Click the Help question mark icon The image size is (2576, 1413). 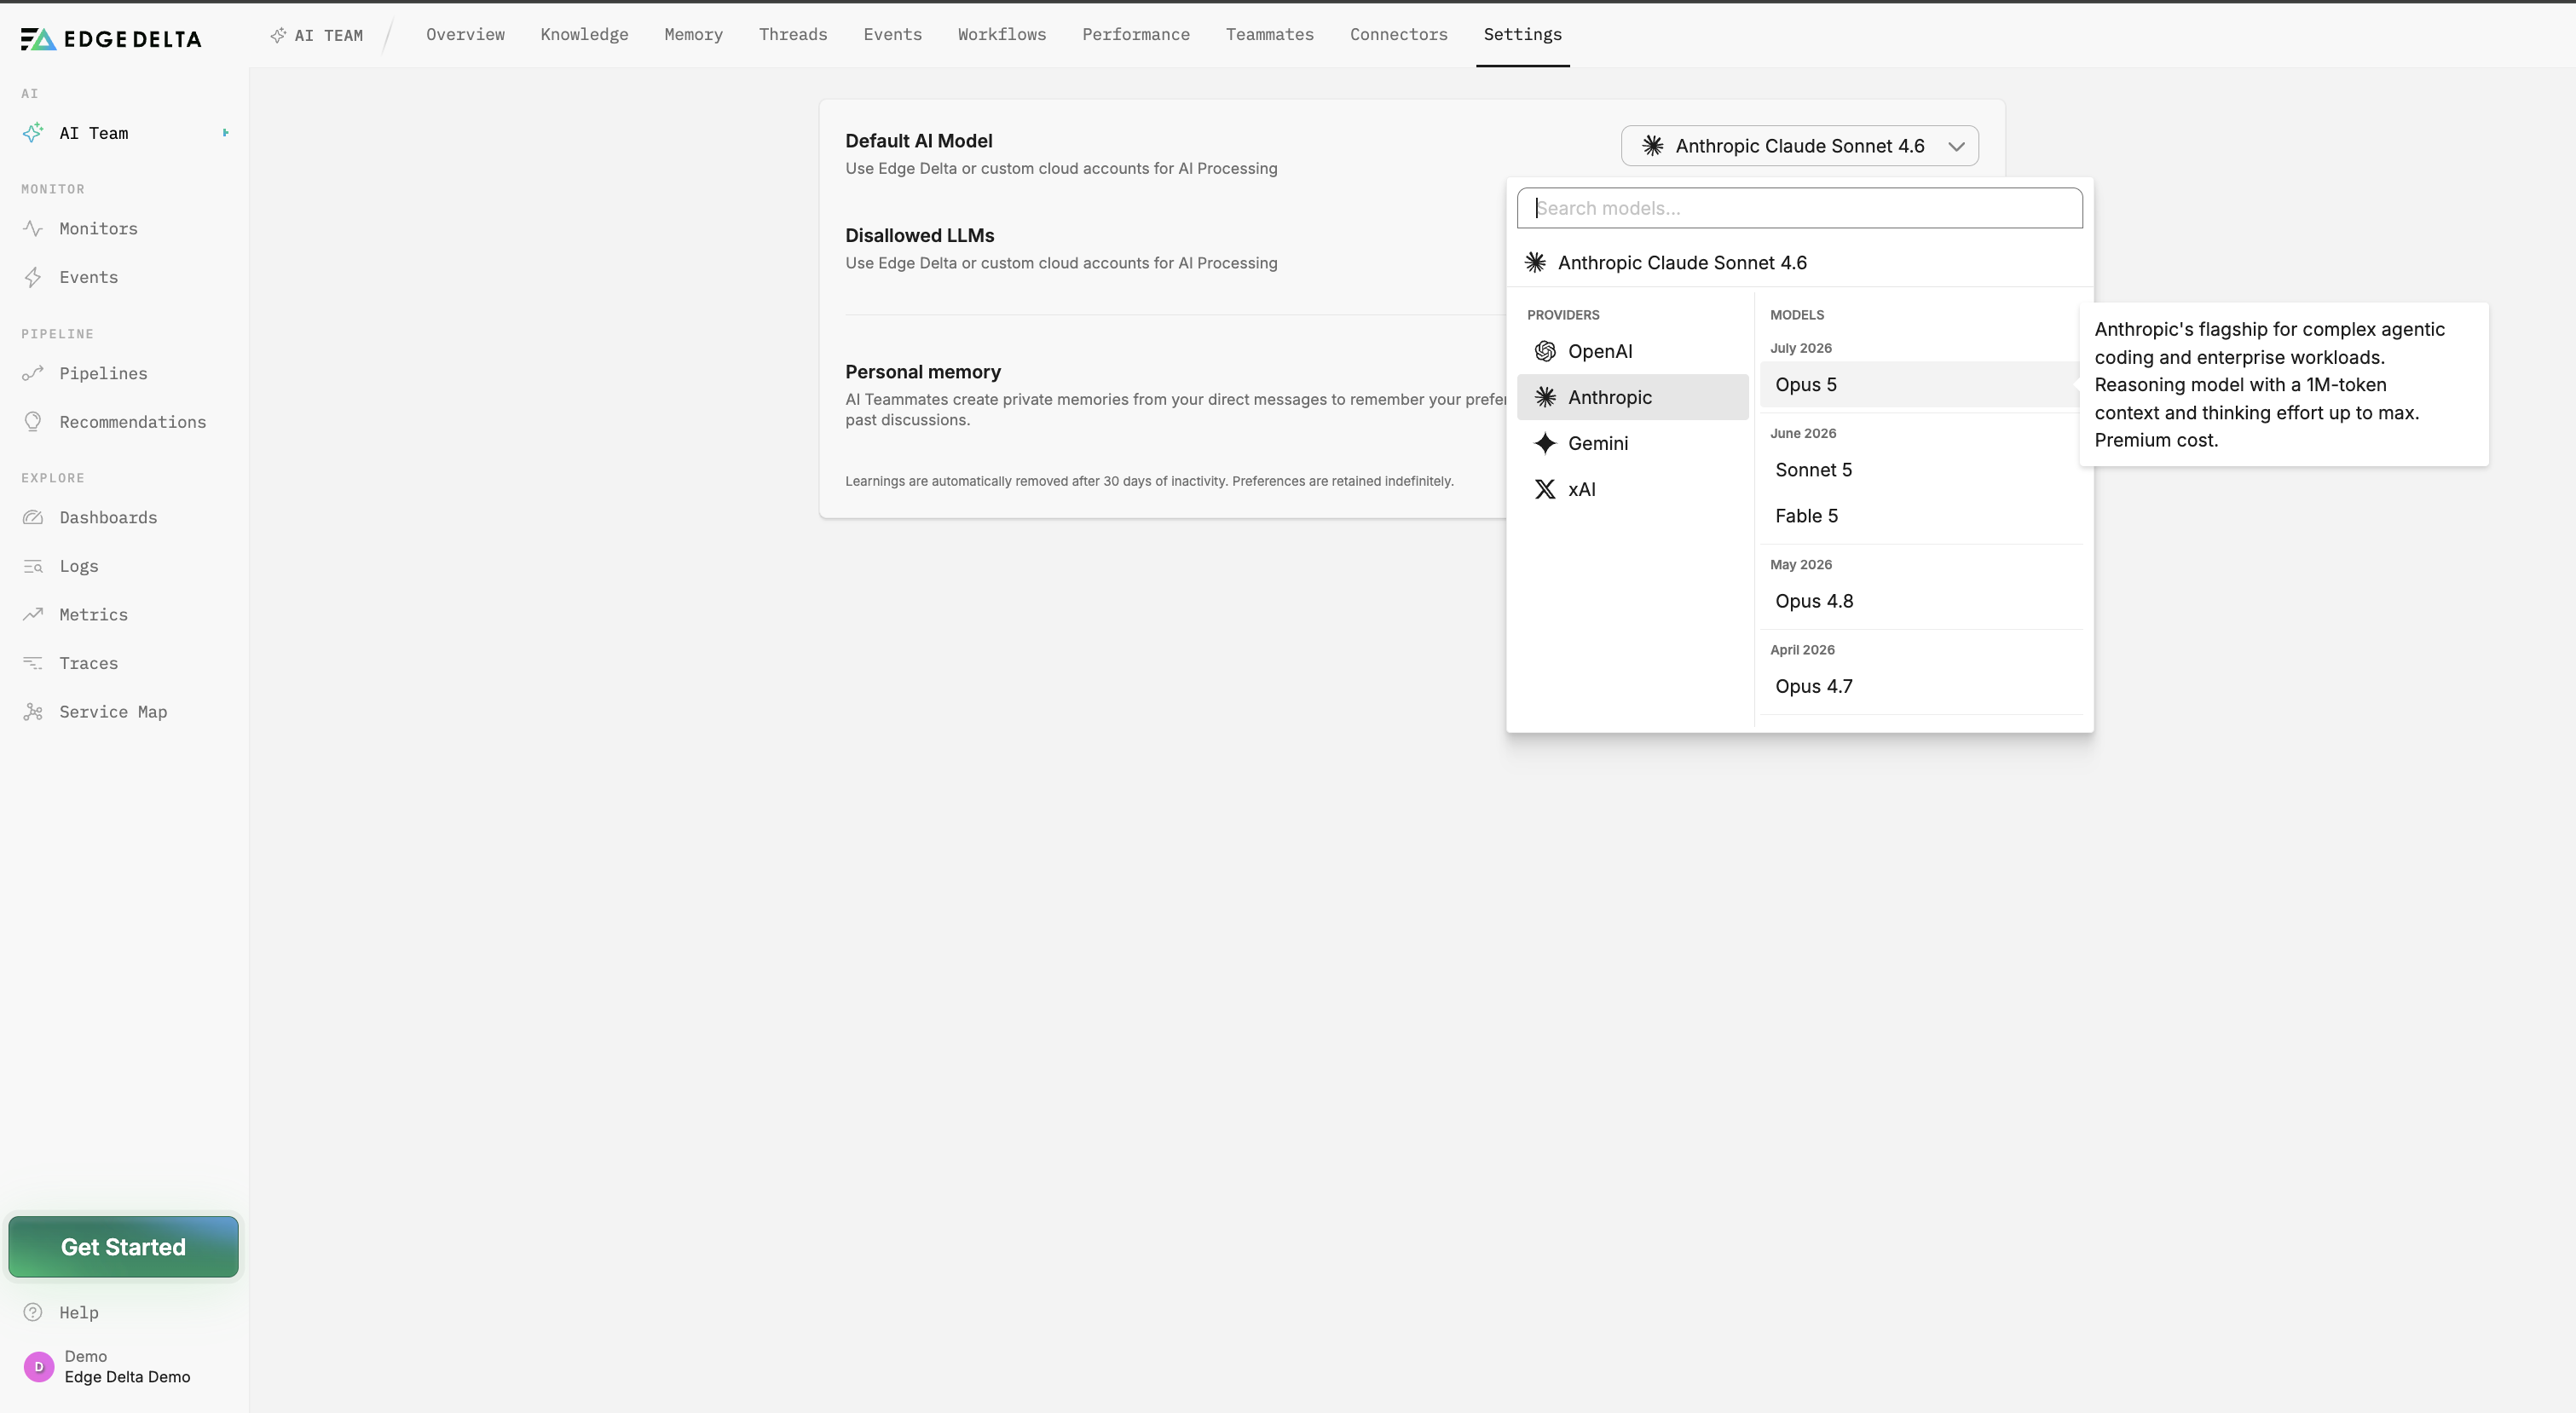coord(33,1312)
